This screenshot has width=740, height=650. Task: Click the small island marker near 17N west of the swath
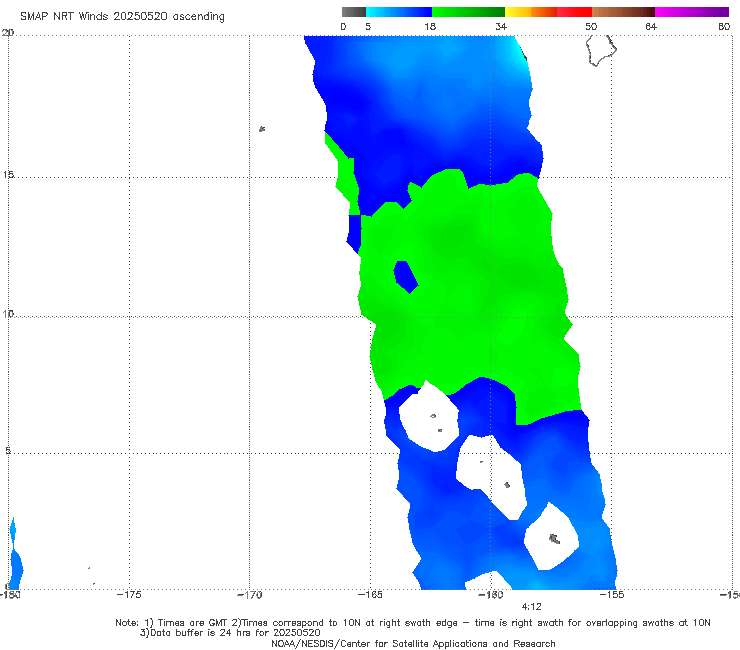tap(262, 129)
